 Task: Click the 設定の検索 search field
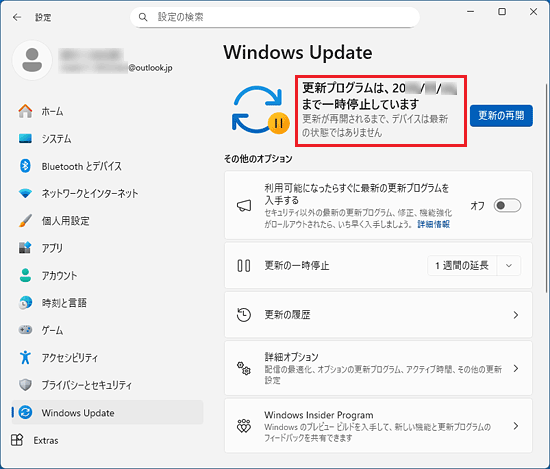coord(275,17)
